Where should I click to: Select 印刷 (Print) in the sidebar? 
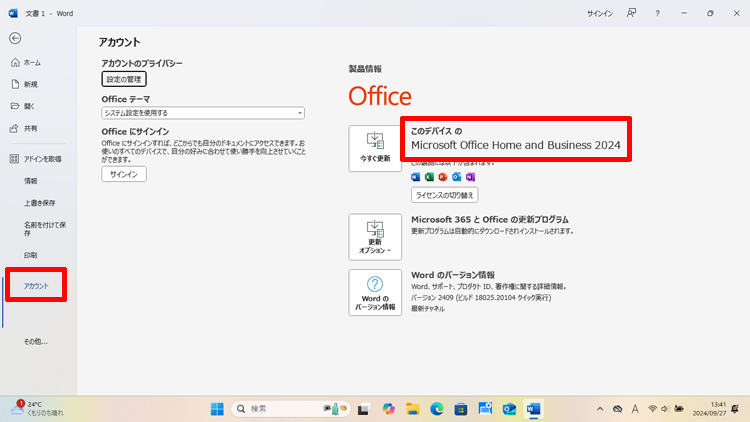[x=31, y=255]
